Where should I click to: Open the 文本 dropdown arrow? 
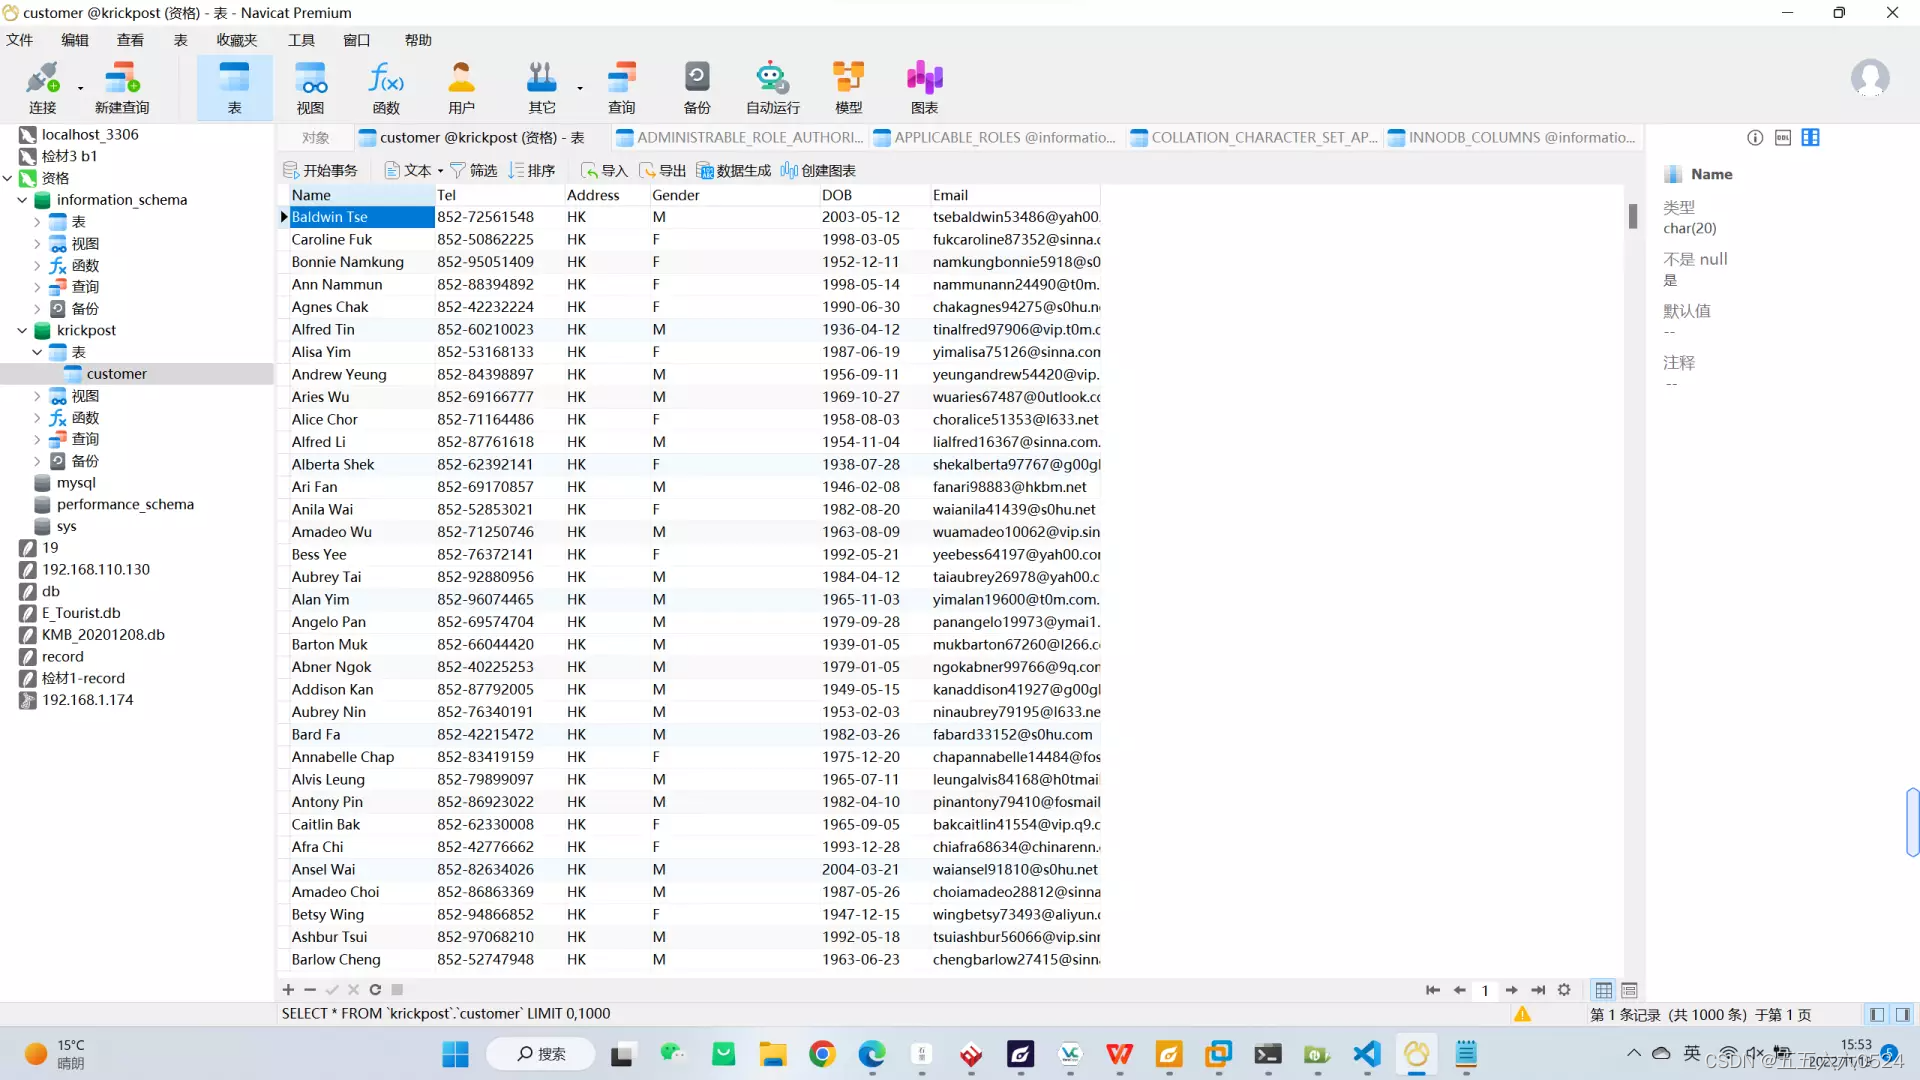click(440, 172)
